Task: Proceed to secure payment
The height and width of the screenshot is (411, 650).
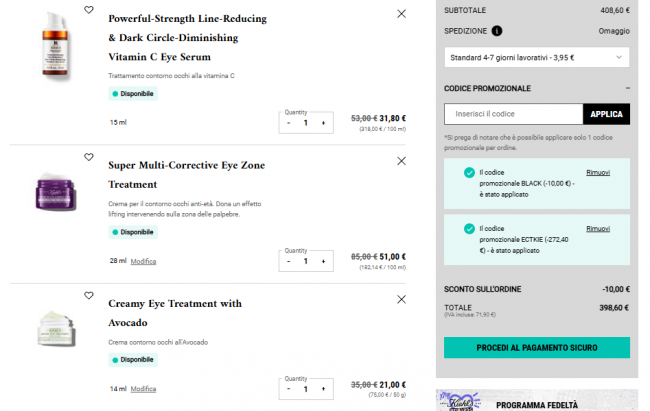Action: coord(536,347)
